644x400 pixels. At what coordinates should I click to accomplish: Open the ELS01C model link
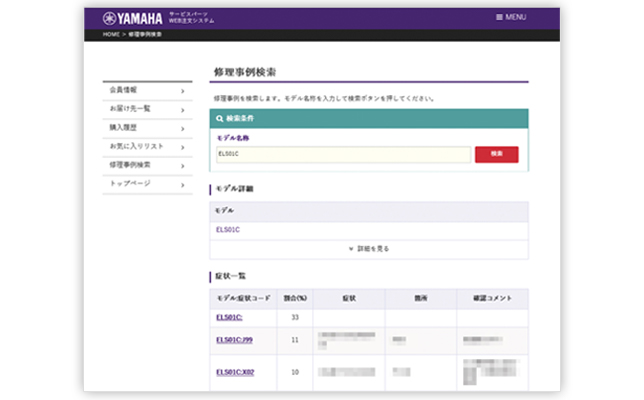(x=228, y=230)
